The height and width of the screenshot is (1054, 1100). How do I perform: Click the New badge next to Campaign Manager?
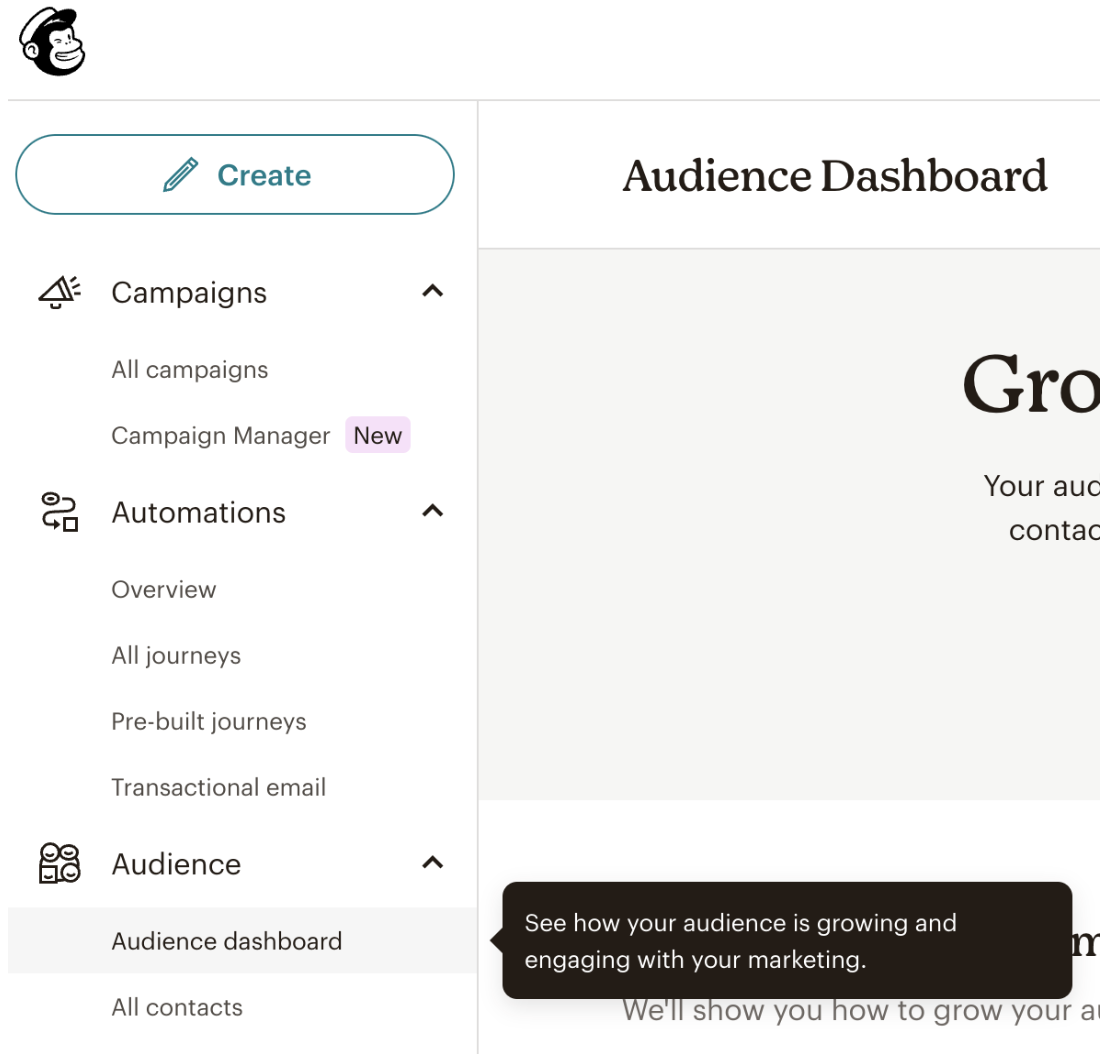click(x=378, y=434)
